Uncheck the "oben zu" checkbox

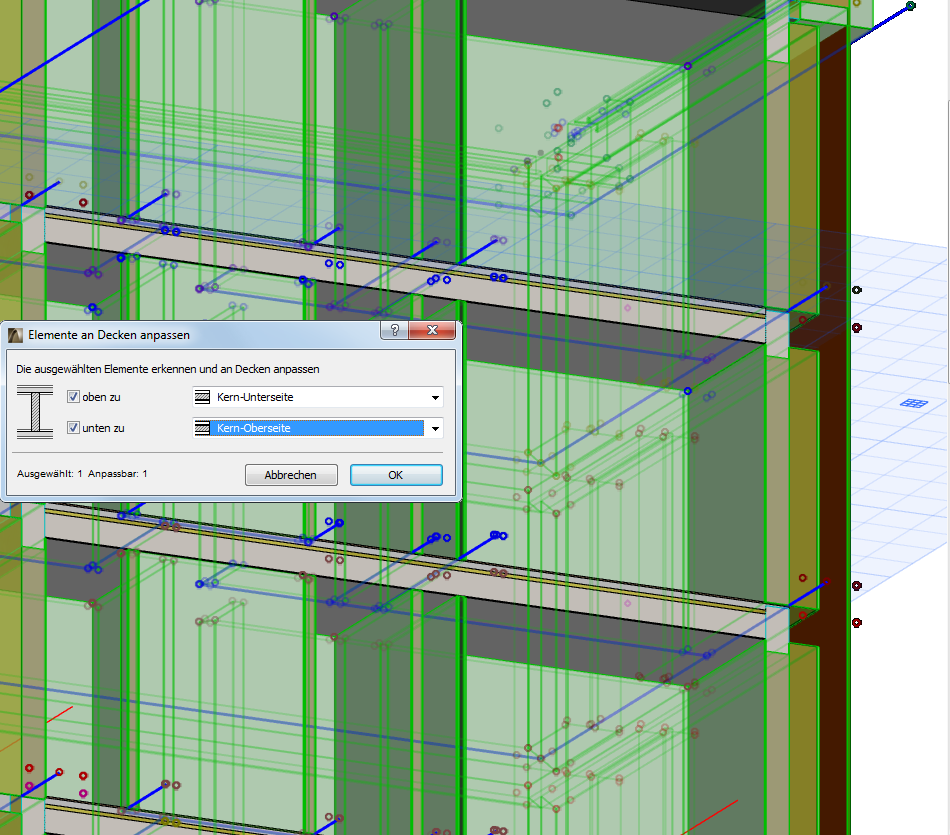[x=73, y=397]
